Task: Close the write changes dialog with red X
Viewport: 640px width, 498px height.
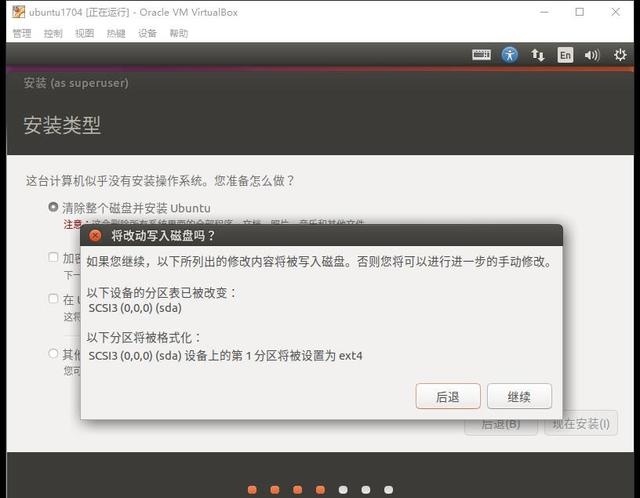Action: point(95,236)
